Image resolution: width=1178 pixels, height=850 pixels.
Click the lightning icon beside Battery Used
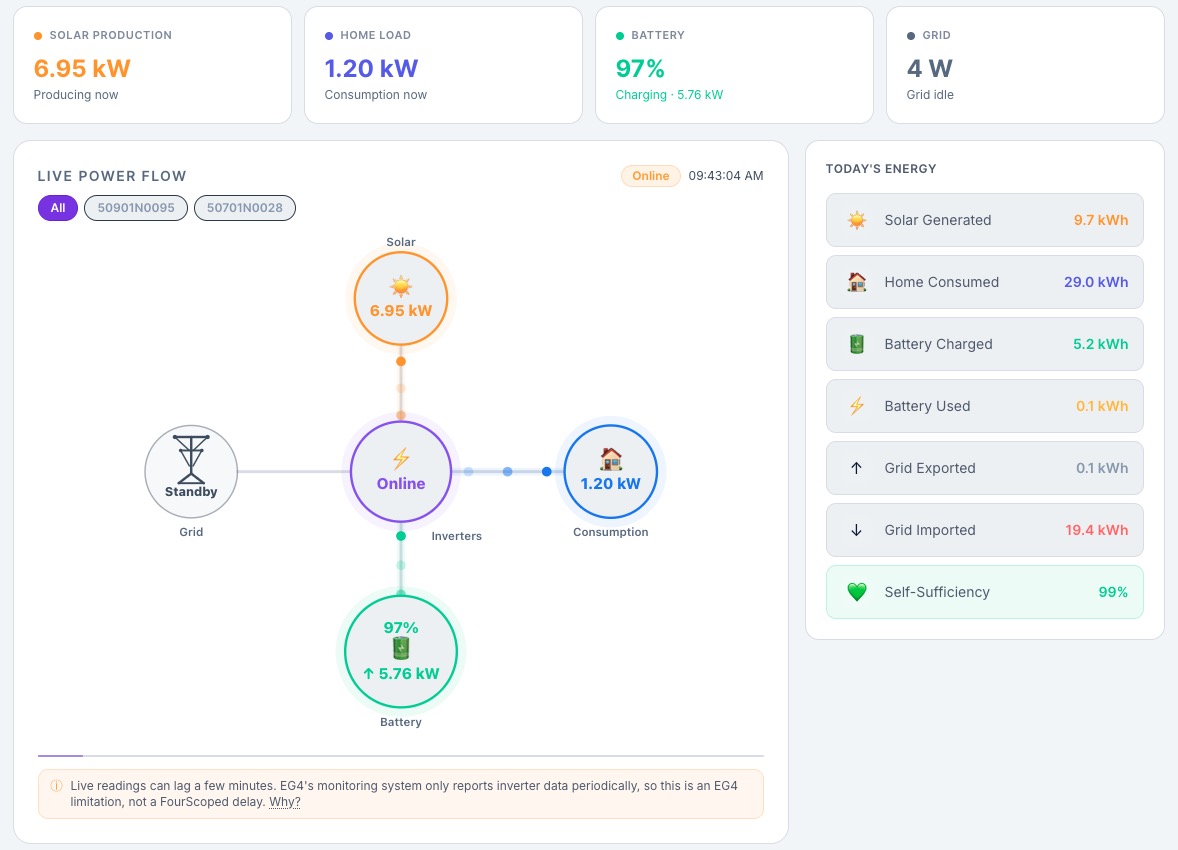(856, 406)
